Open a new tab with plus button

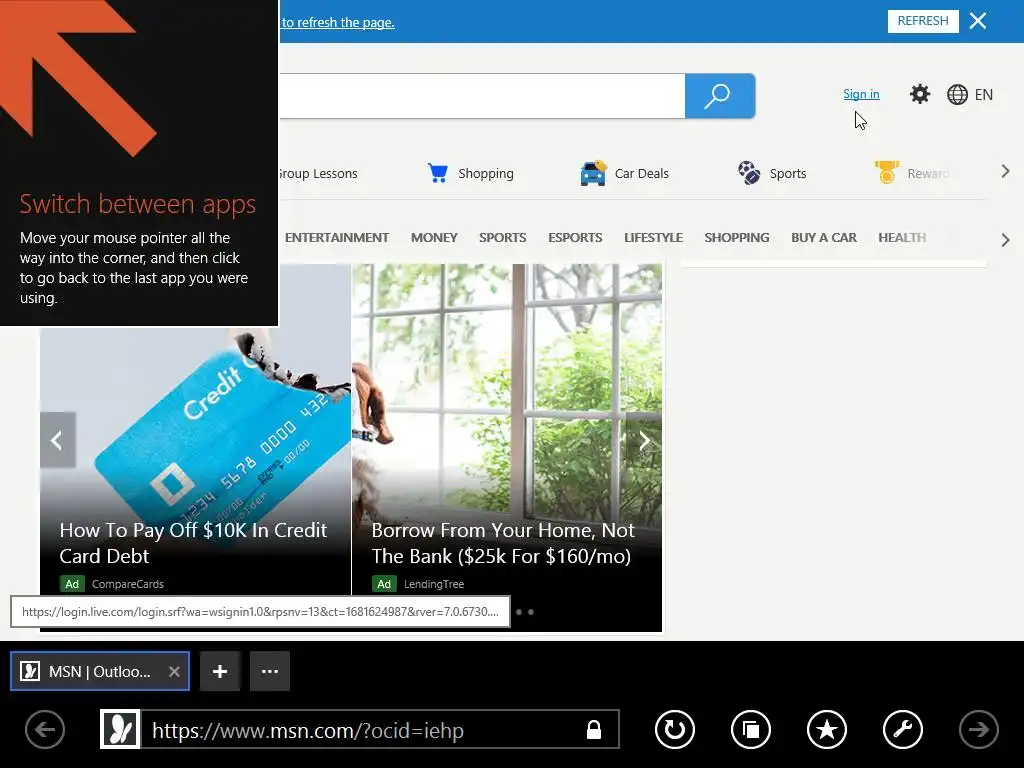click(x=220, y=671)
